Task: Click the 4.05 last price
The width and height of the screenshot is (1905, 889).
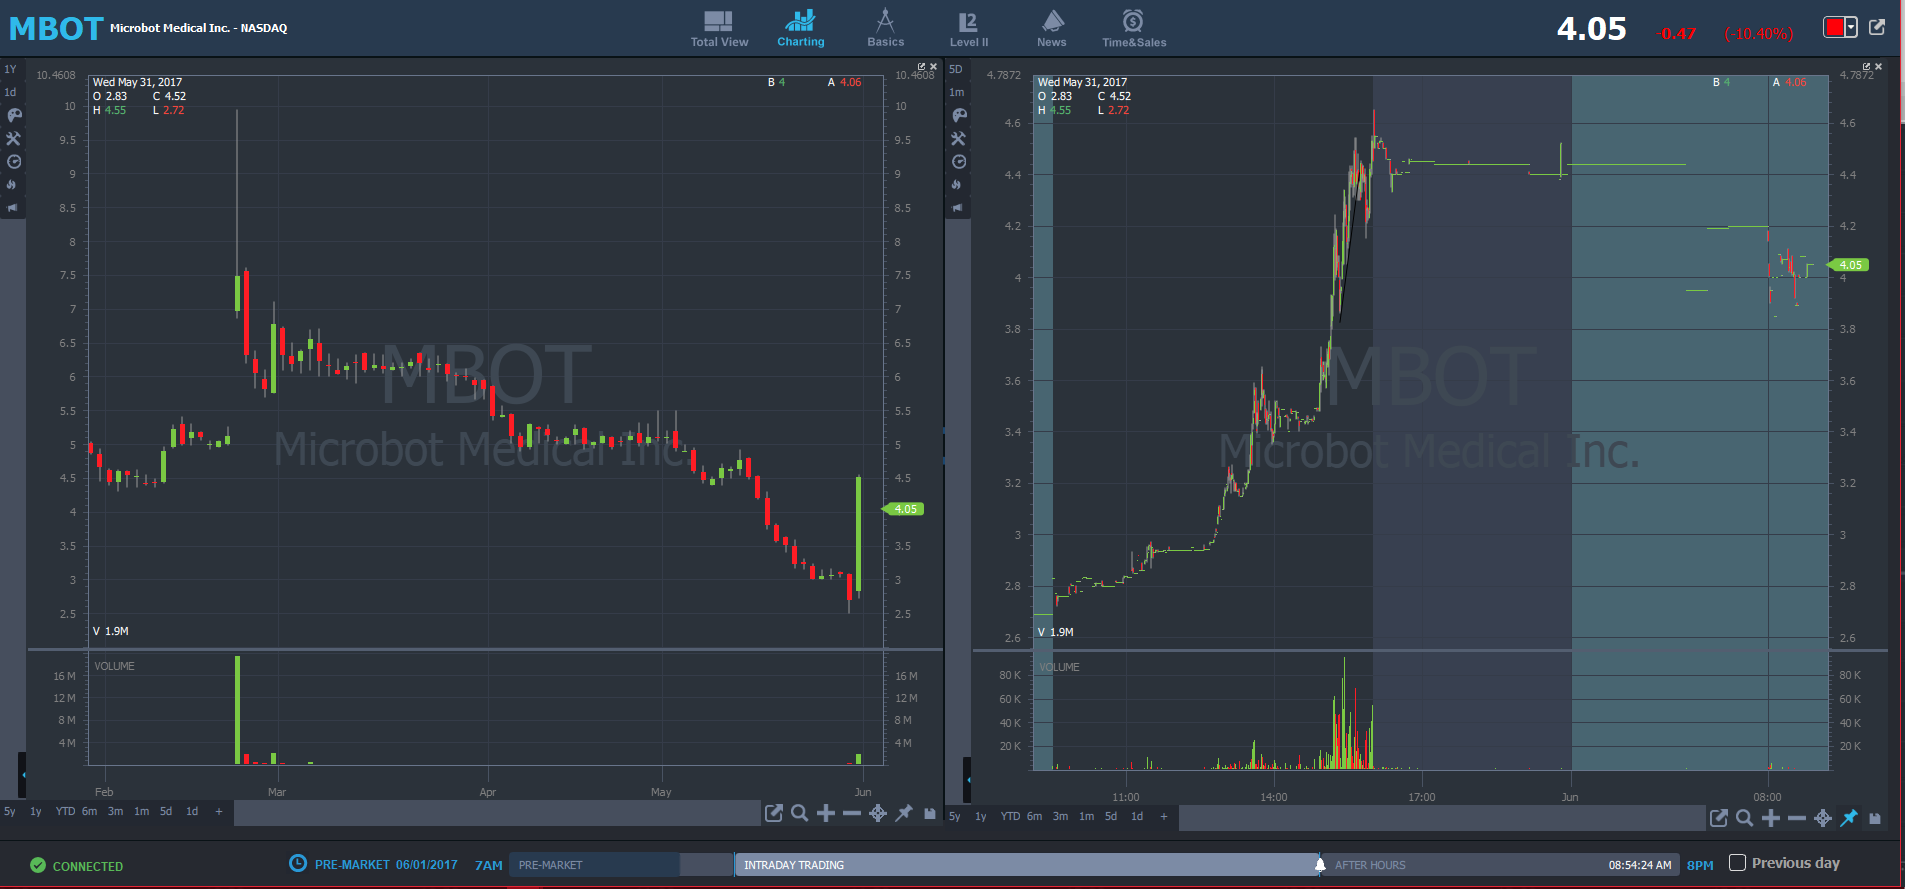Action: pyautogui.click(x=1591, y=29)
